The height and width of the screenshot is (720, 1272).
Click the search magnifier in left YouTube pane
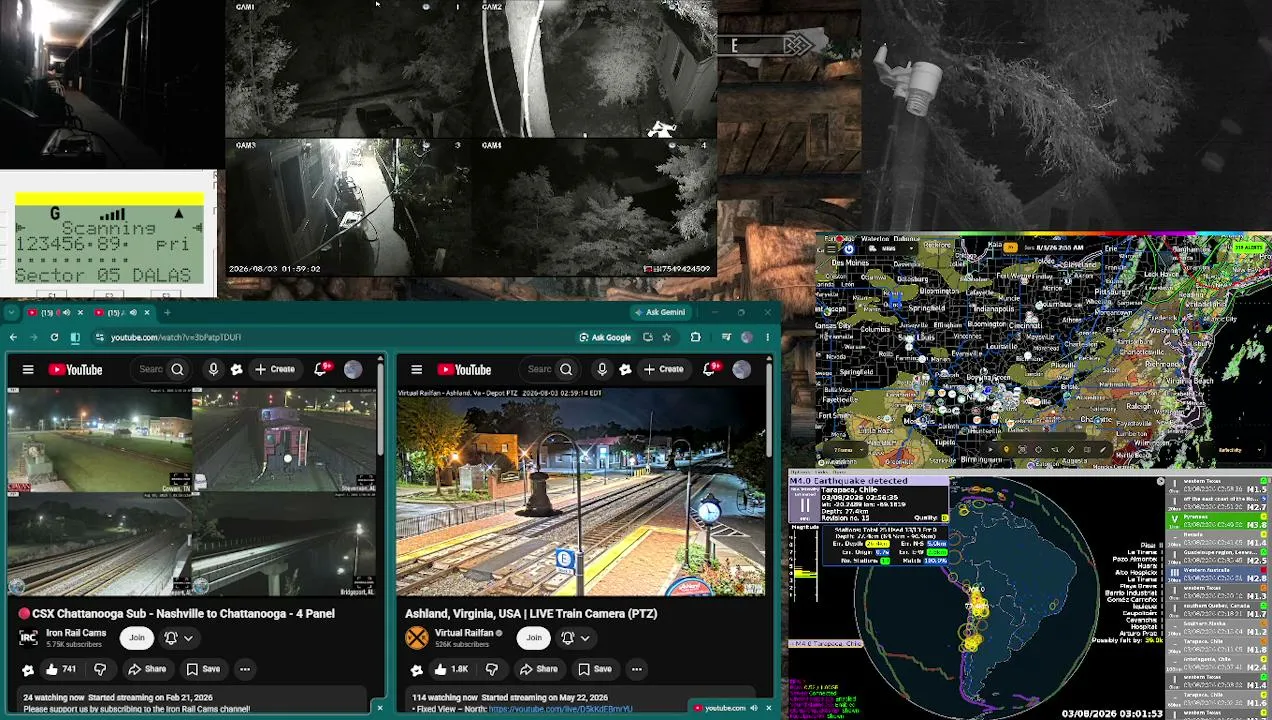click(x=177, y=370)
